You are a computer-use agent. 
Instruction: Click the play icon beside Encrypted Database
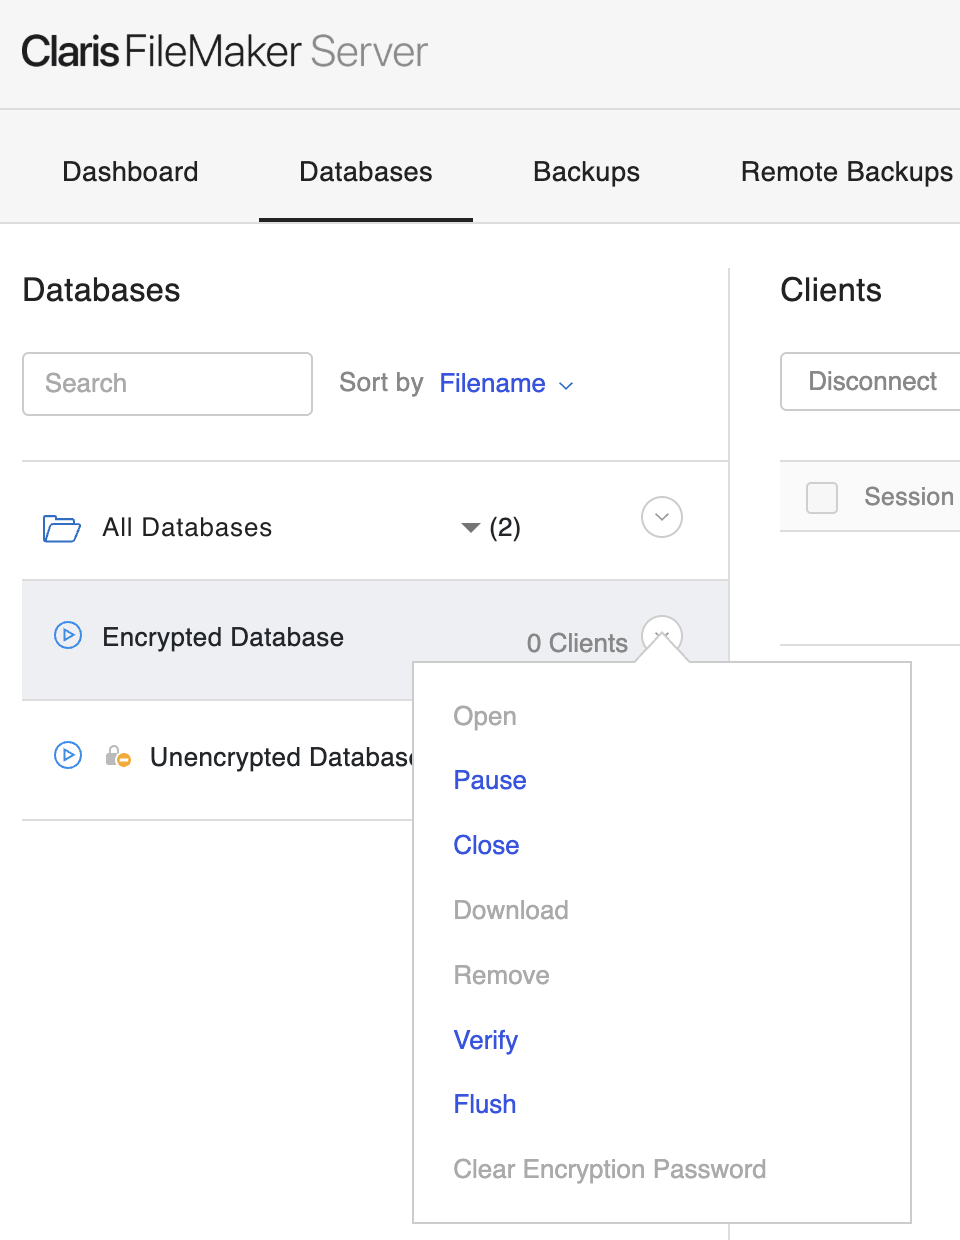67,635
